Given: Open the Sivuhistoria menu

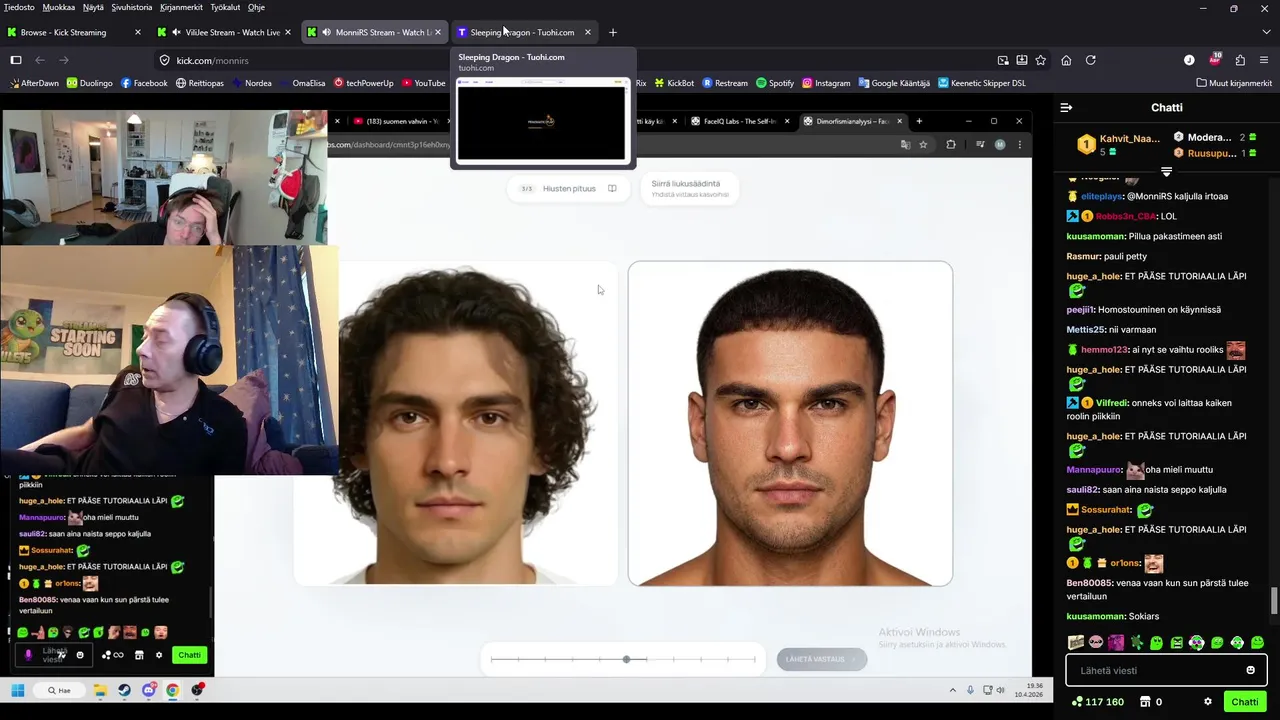Looking at the screenshot, I should (x=132, y=7).
